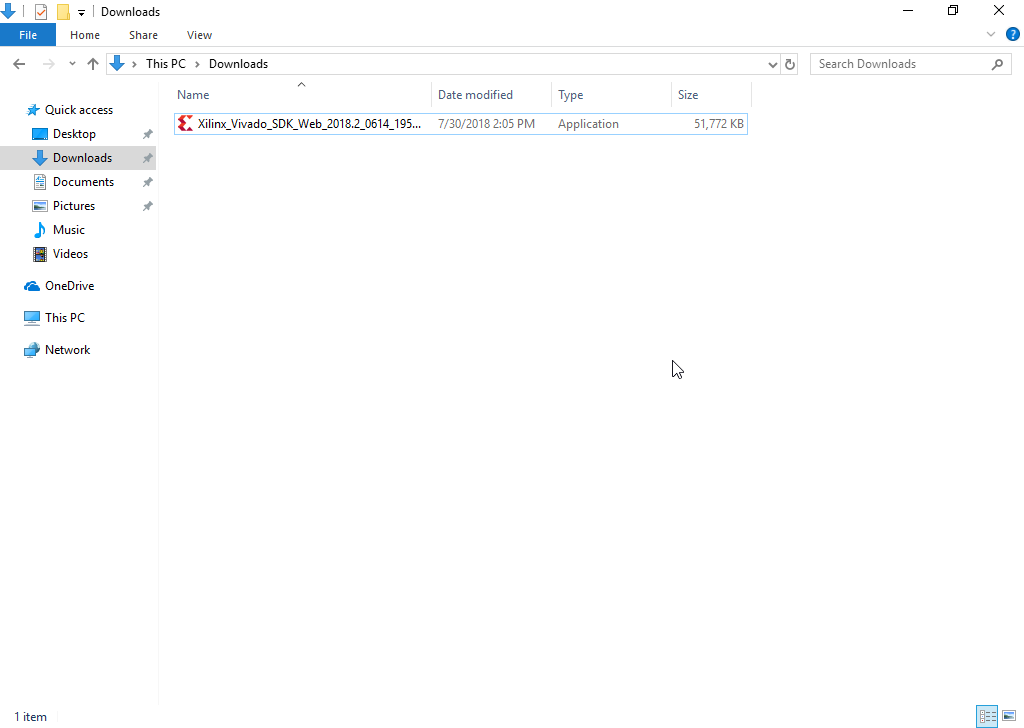The image size is (1024, 728).
Task: Select Quick access in navigation pane
Action: tap(78, 110)
